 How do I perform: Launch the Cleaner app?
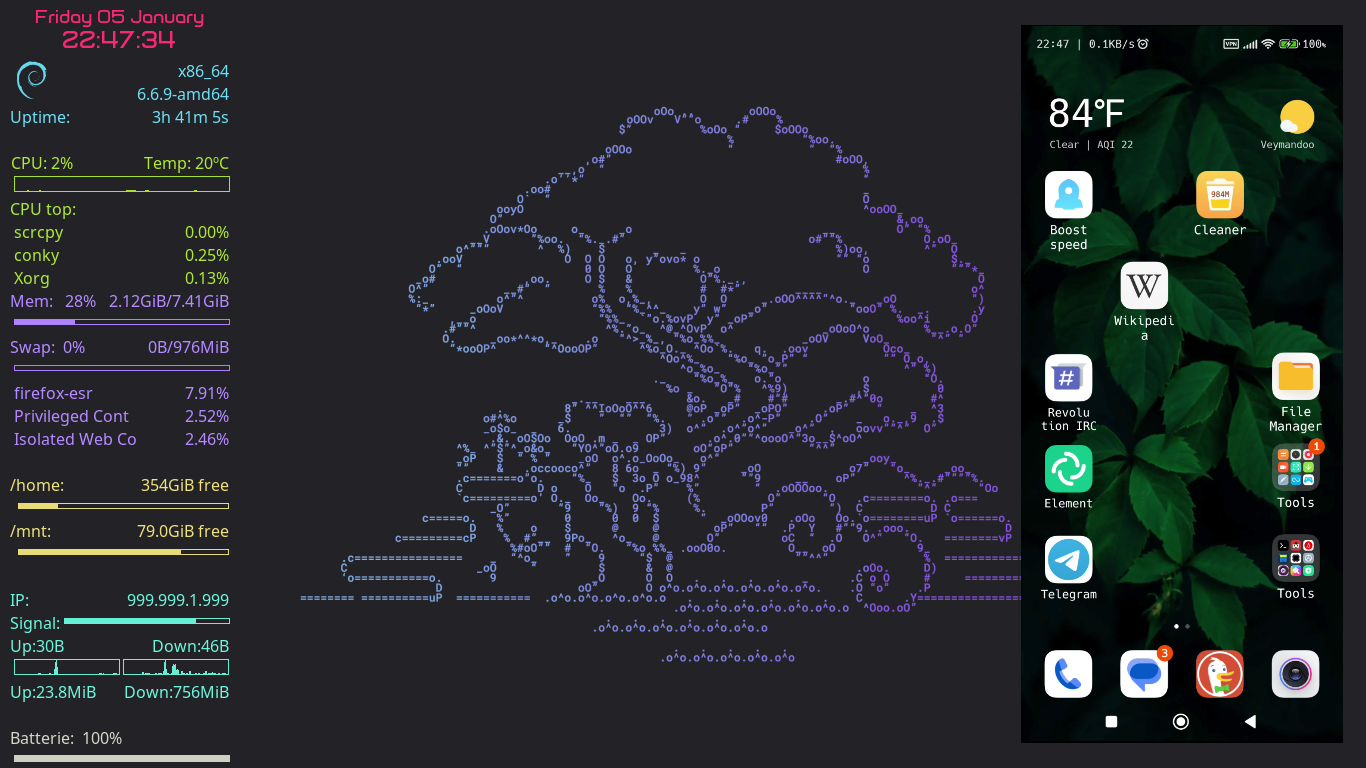click(1219, 195)
